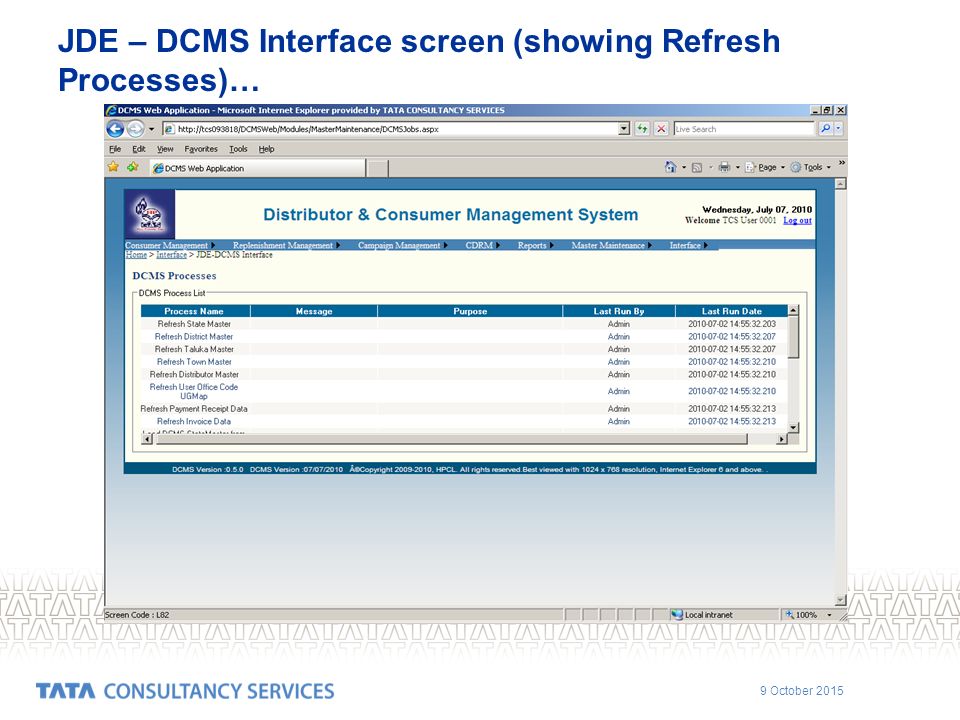
Task: Open the Edit menu
Action: (x=139, y=149)
